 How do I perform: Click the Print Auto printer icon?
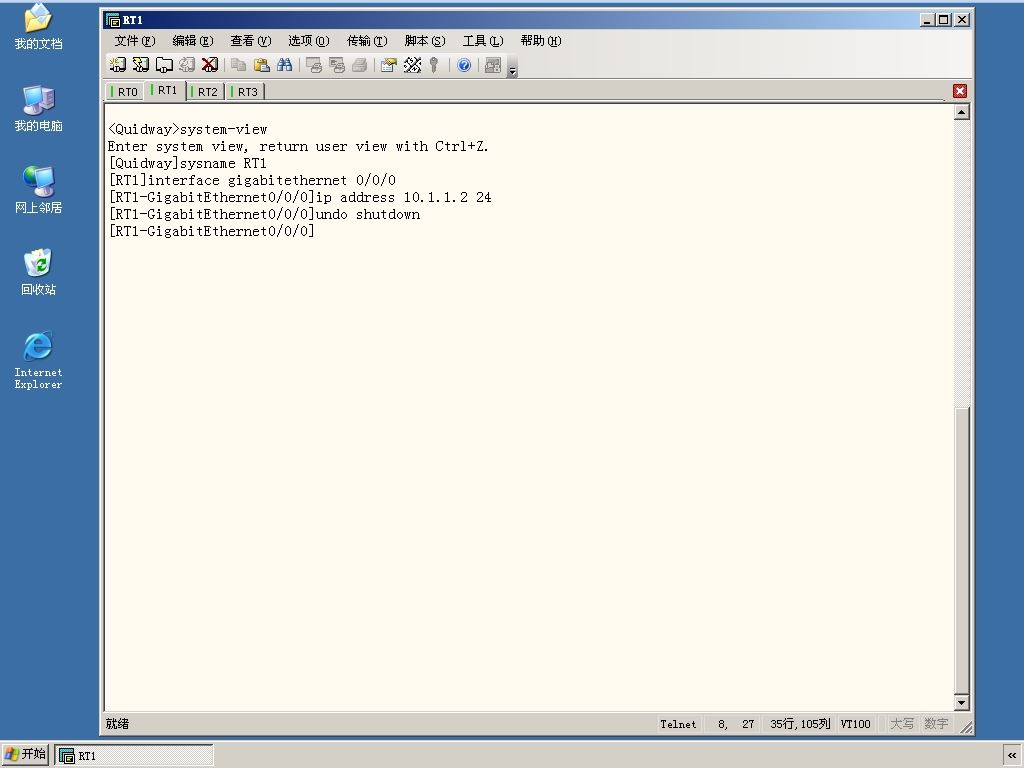coord(360,65)
